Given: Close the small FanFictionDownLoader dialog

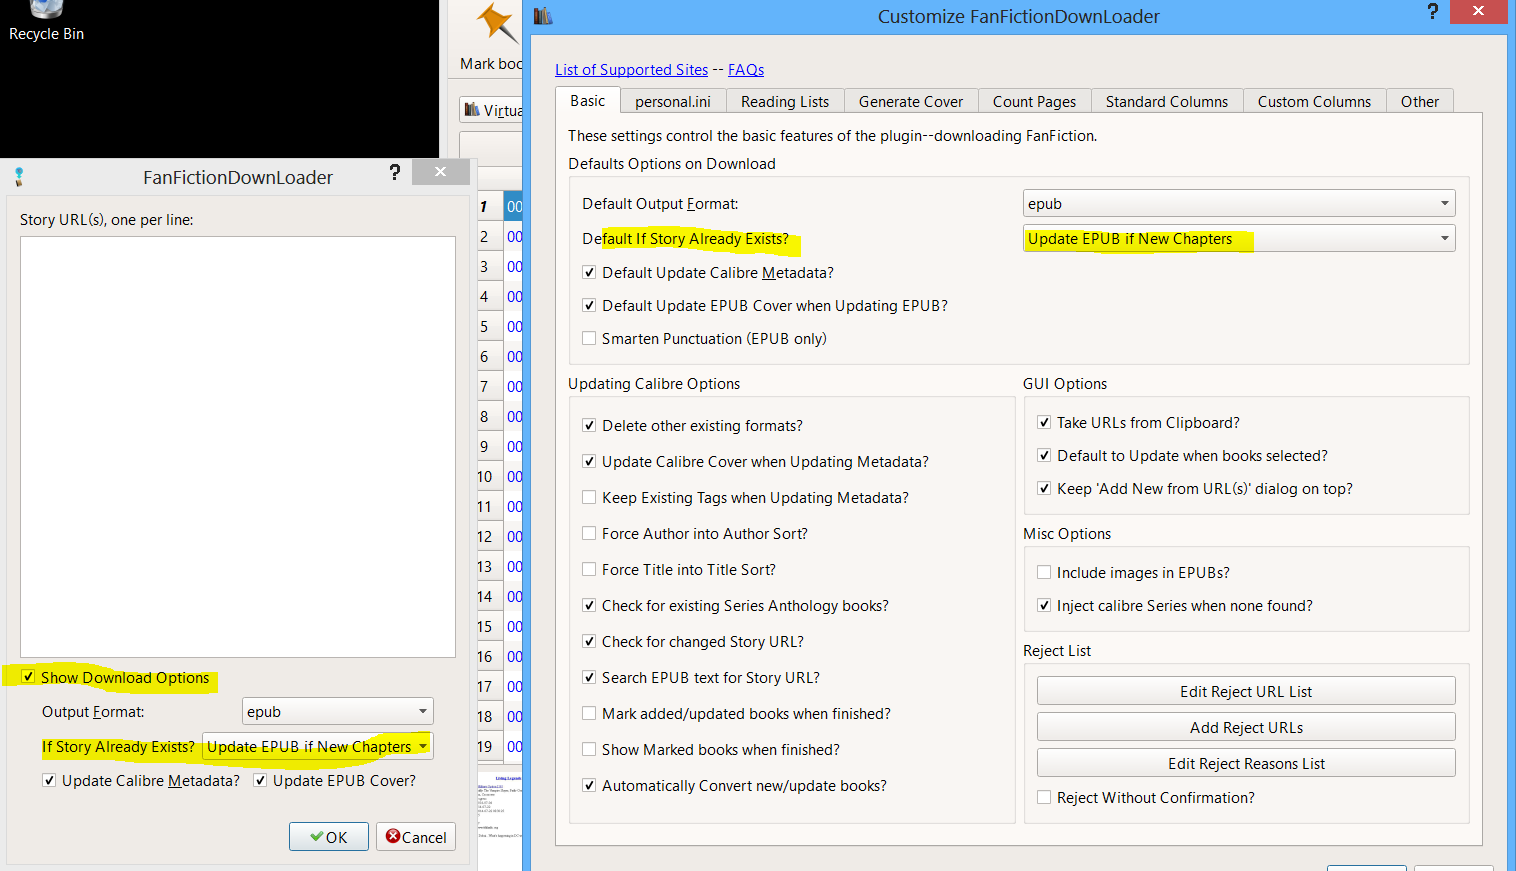Looking at the screenshot, I should coord(440,172).
